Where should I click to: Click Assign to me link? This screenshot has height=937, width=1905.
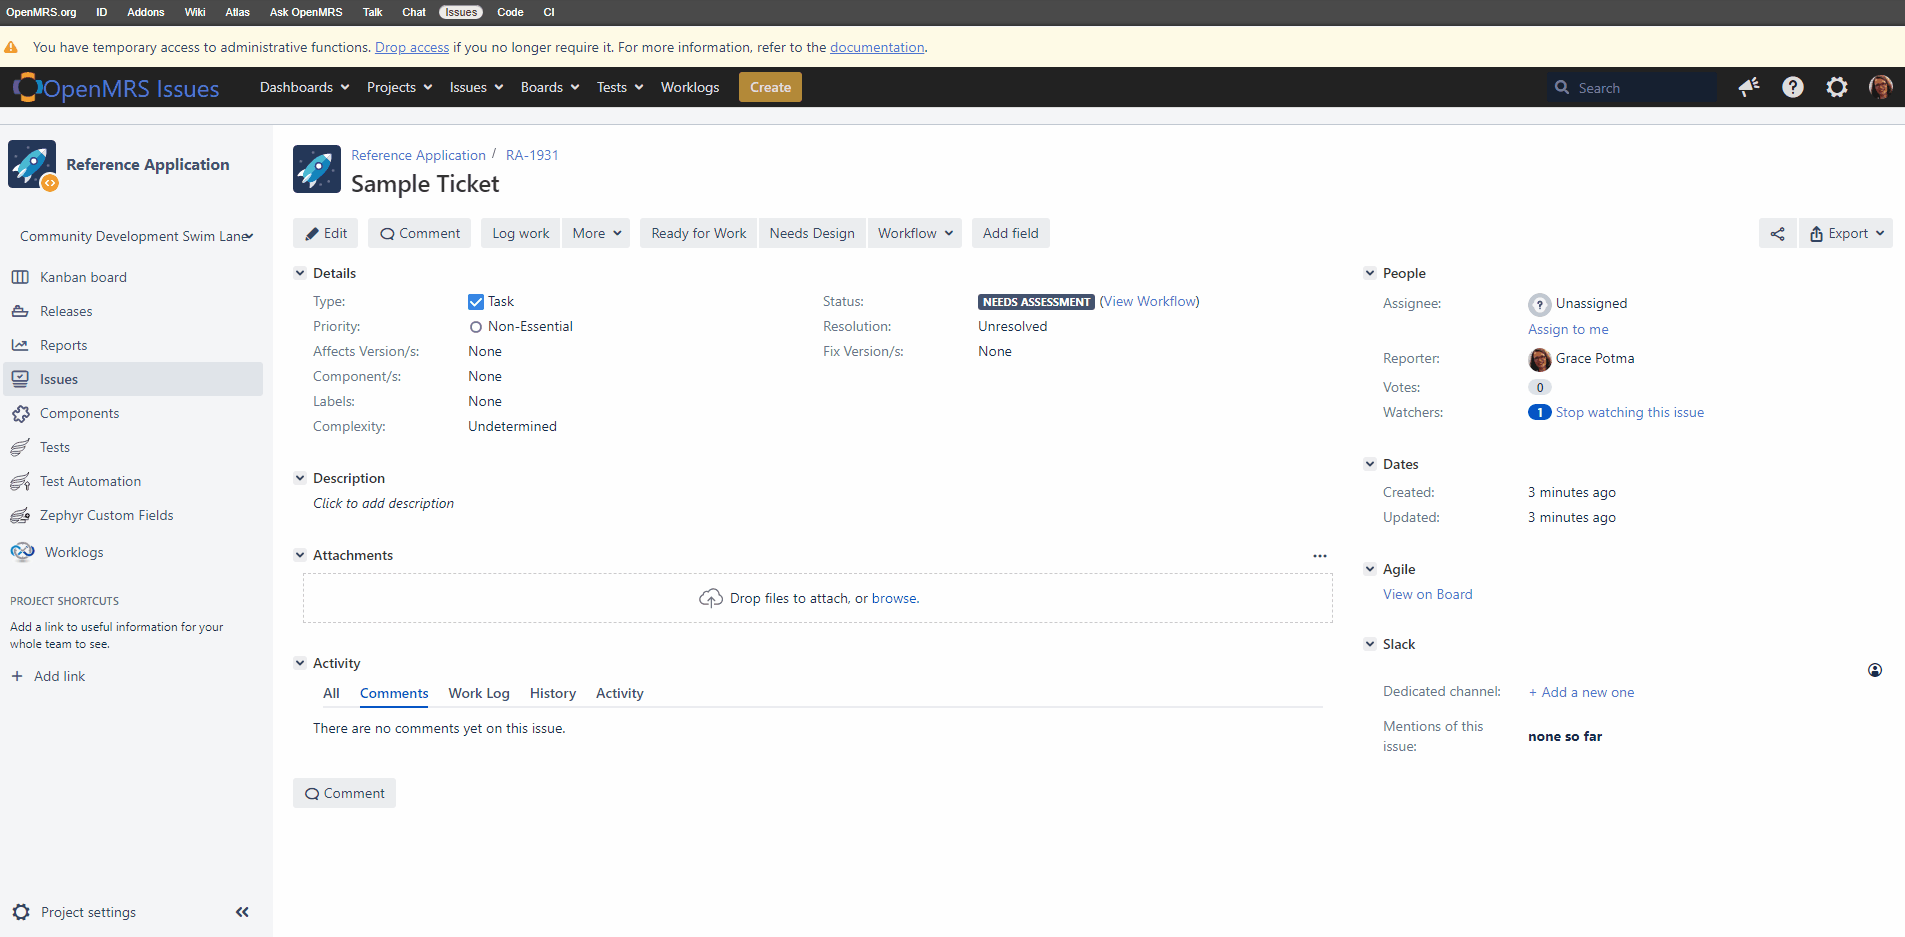(x=1568, y=329)
